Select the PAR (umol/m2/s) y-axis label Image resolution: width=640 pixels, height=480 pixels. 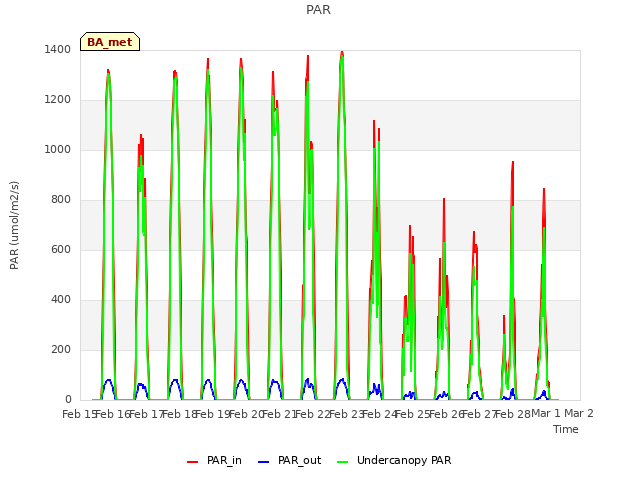[14, 225]
